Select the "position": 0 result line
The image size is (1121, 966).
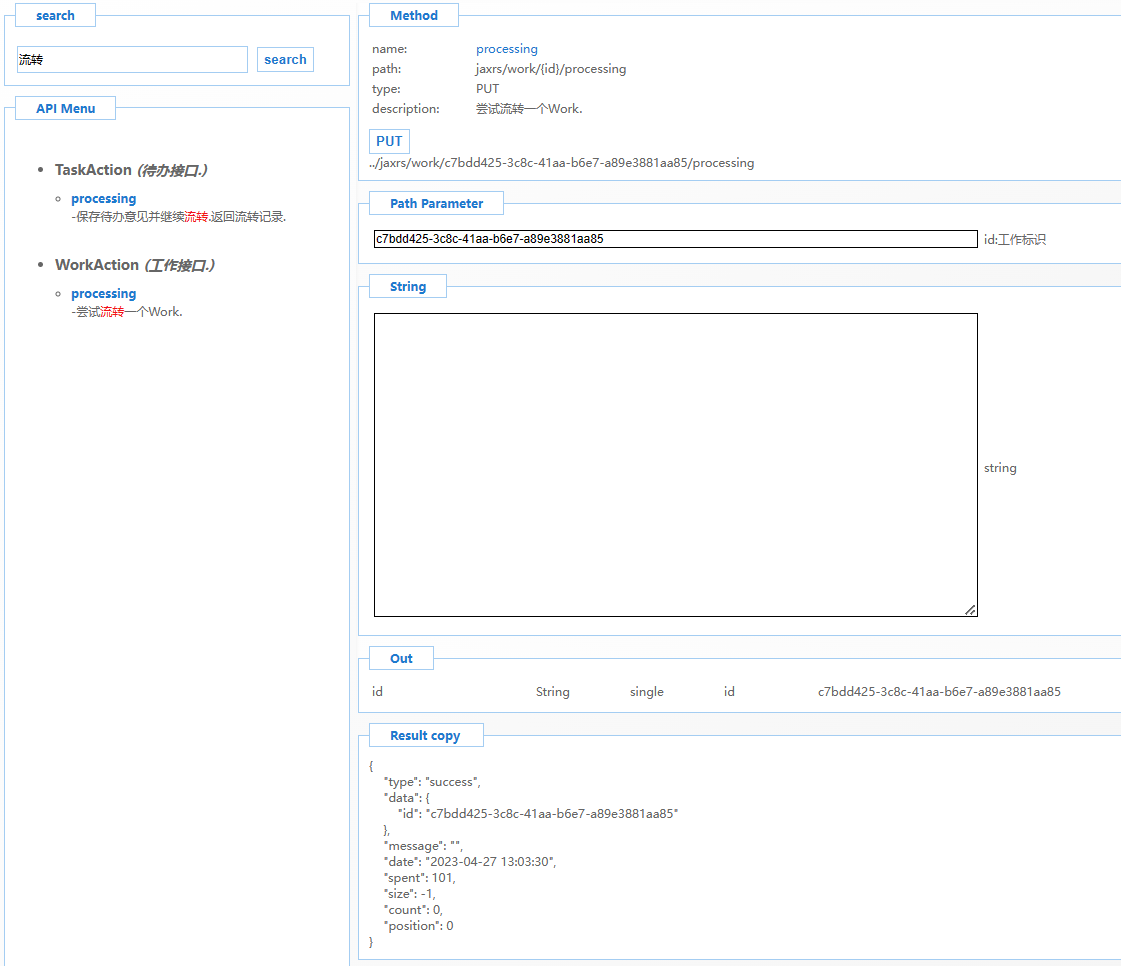click(x=418, y=925)
